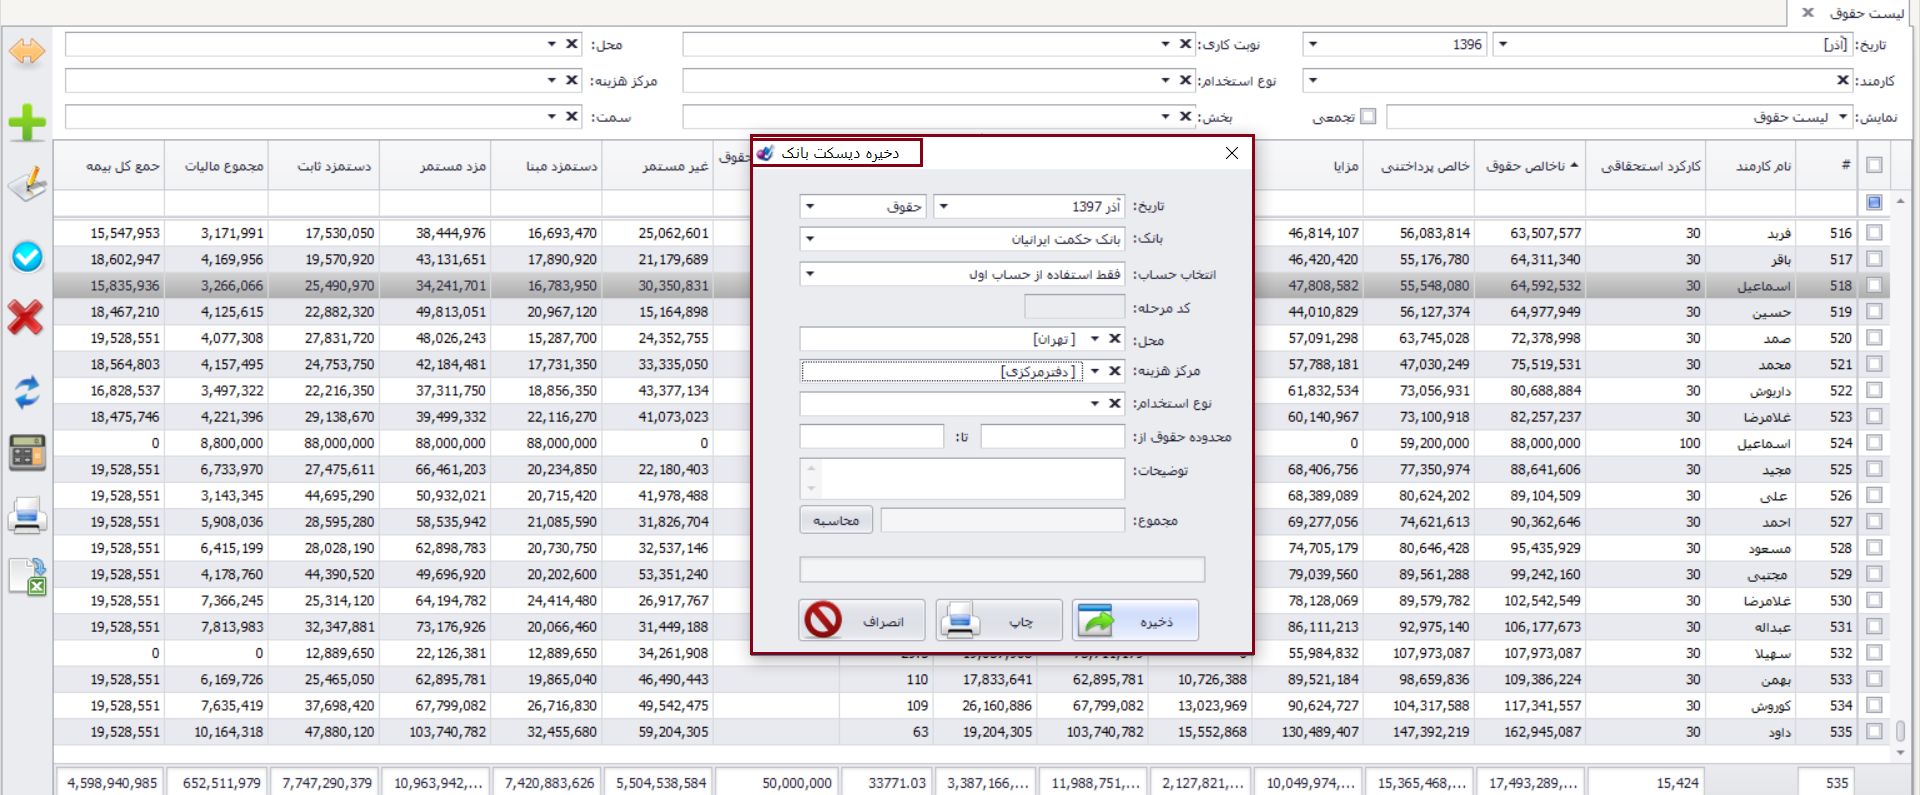Check the checkbox for row 531

1874,627
